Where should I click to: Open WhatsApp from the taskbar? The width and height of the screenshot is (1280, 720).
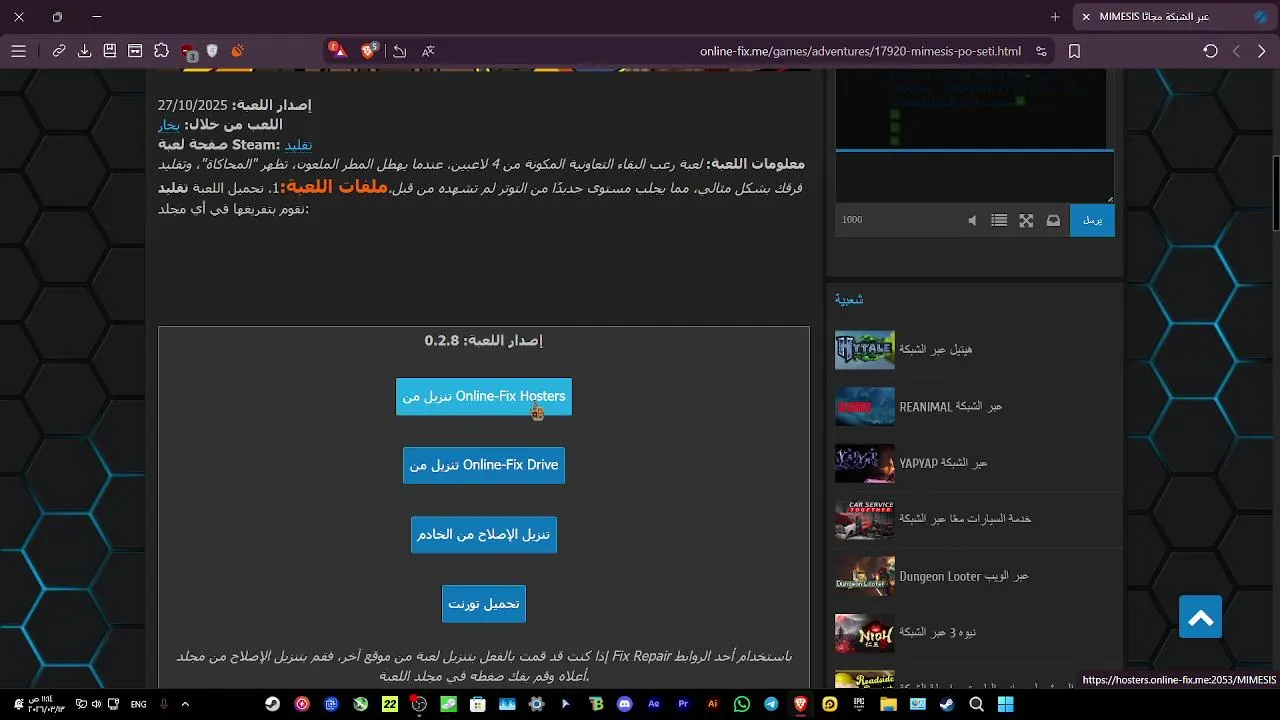click(742, 704)
